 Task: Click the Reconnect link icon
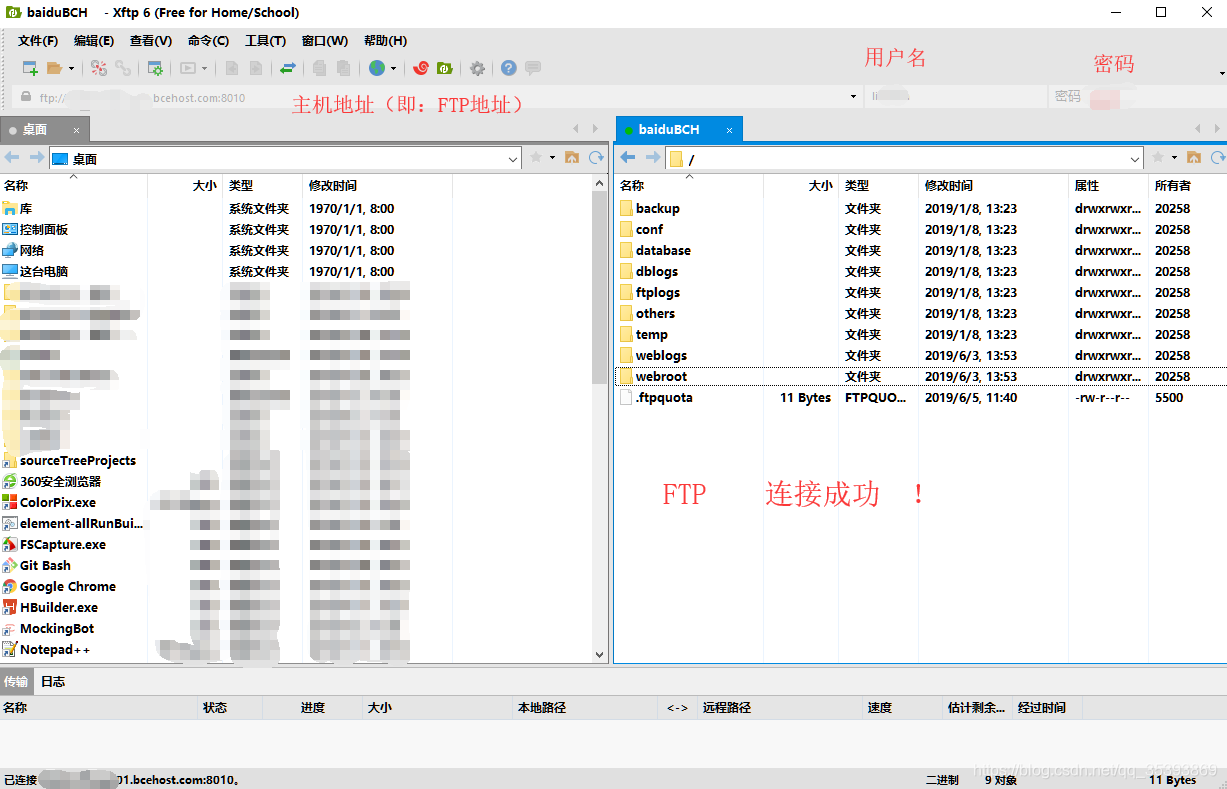(x=123, y=68)
